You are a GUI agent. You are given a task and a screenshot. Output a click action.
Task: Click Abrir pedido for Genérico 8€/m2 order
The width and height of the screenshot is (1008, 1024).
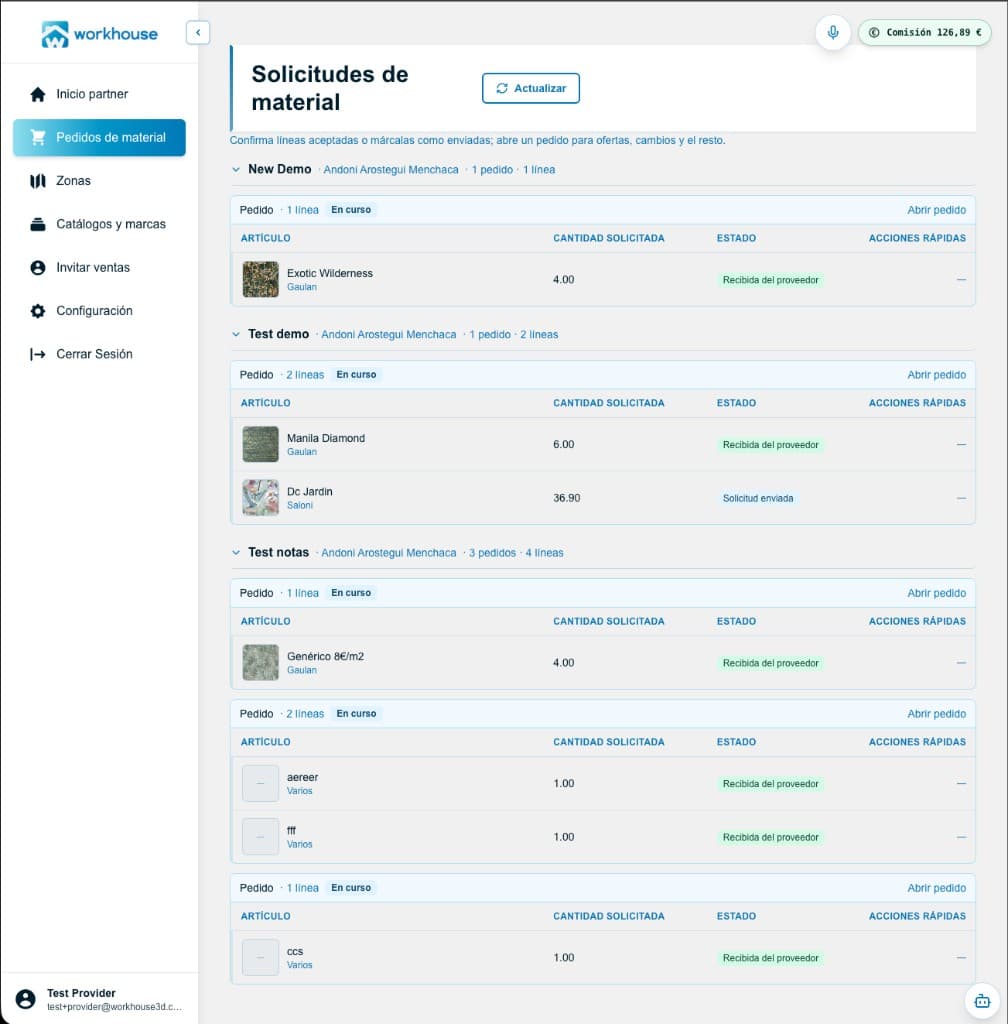(x=936, y=593)
